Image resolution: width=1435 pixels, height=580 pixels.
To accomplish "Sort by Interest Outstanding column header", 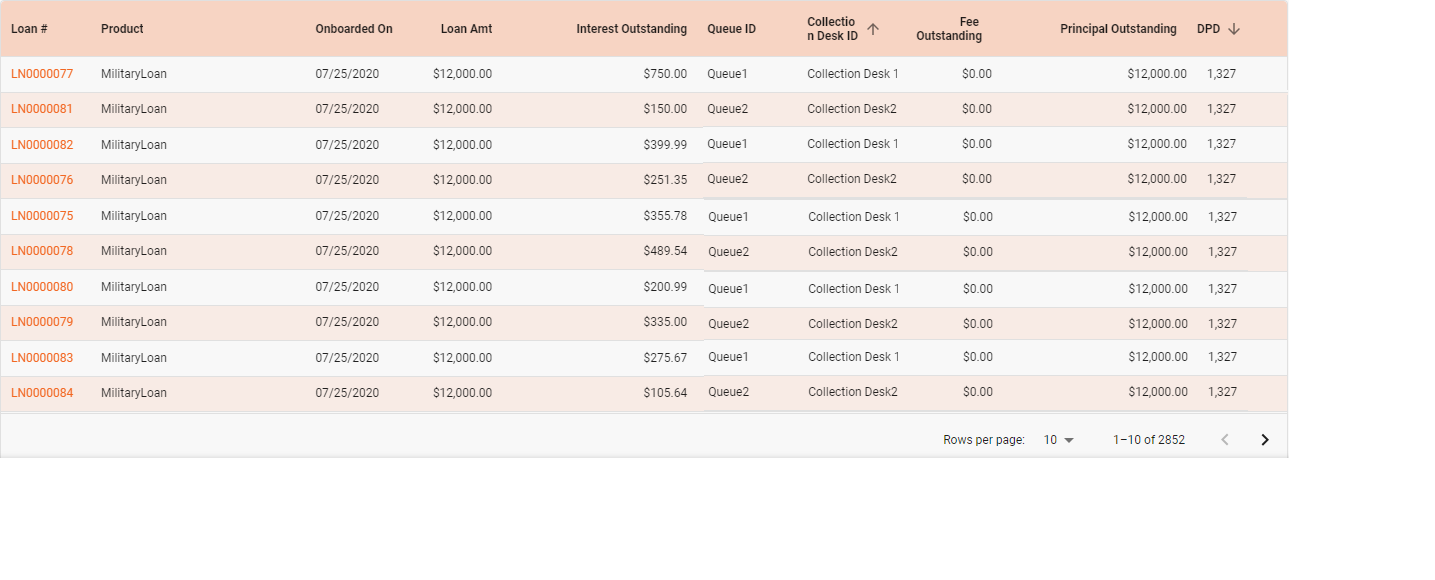I will point(632,29).
